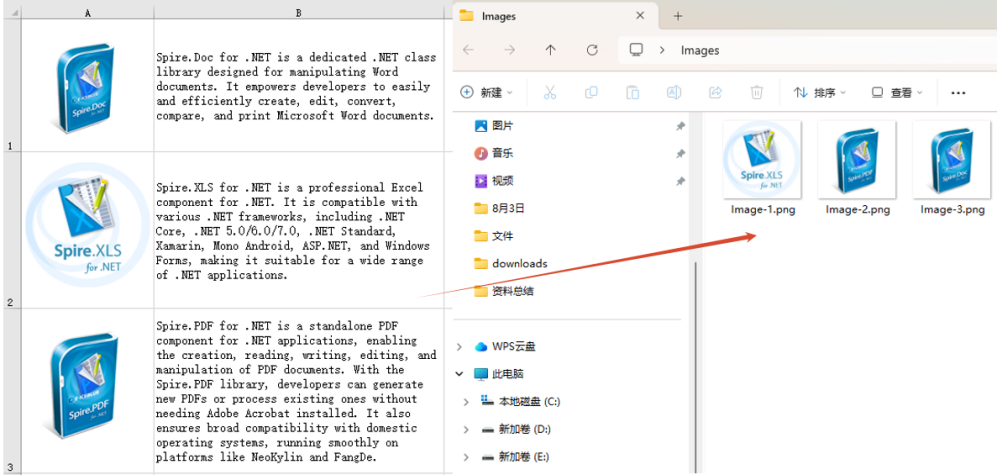997x475 pixels.
Task: Click the Forward arrow in File Explorer
Action: (x=509, y=50)
